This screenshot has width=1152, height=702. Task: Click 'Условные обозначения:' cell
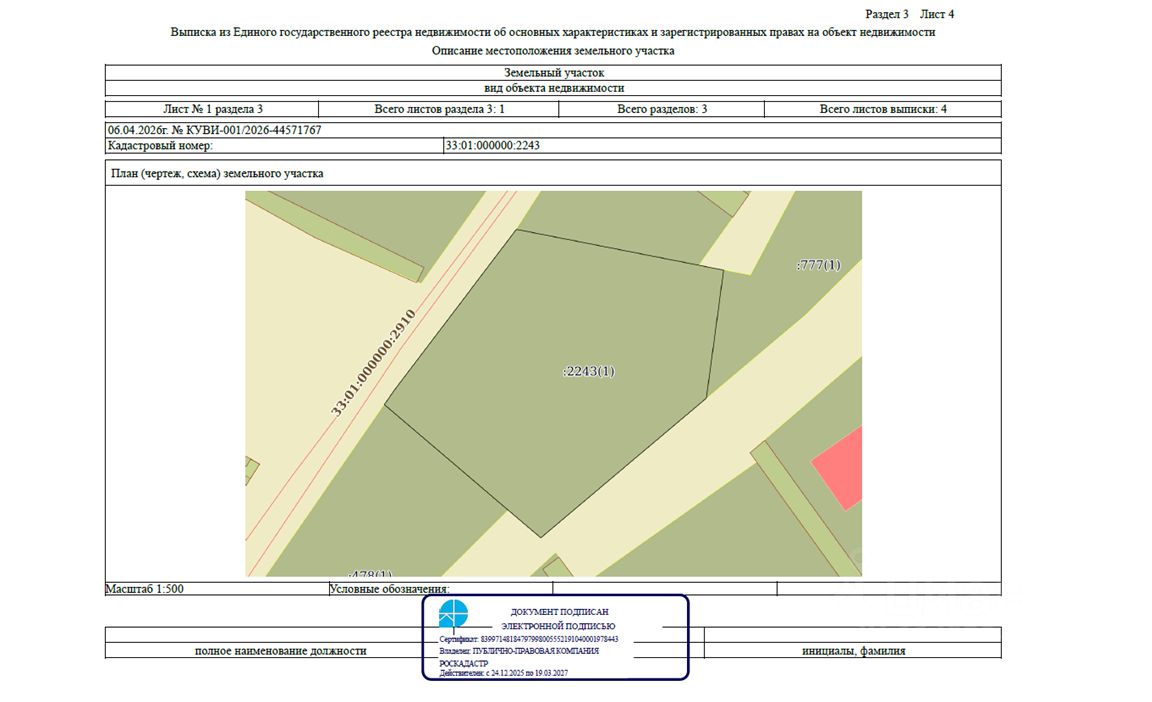[x=441, y=589]
